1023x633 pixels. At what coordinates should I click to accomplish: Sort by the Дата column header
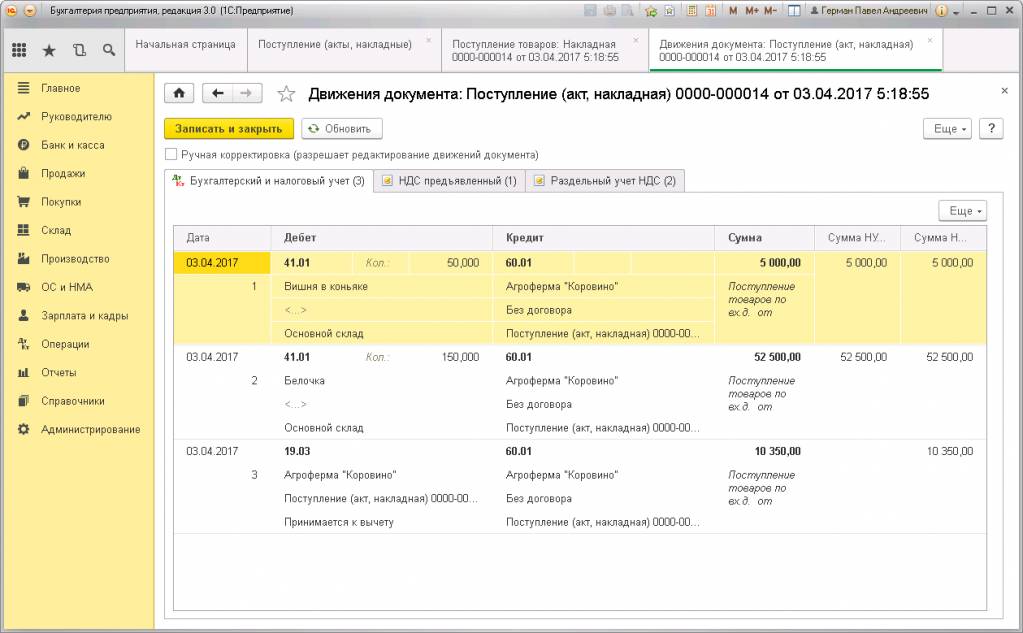(222, 238)
